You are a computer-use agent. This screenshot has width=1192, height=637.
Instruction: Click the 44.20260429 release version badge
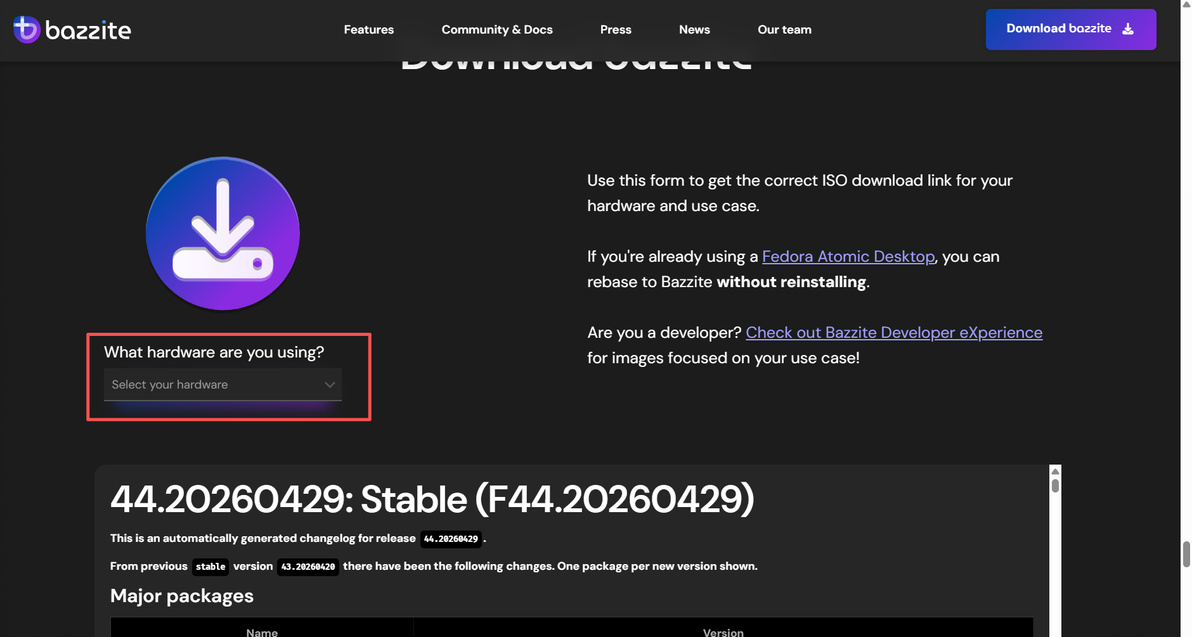(451, 539)
